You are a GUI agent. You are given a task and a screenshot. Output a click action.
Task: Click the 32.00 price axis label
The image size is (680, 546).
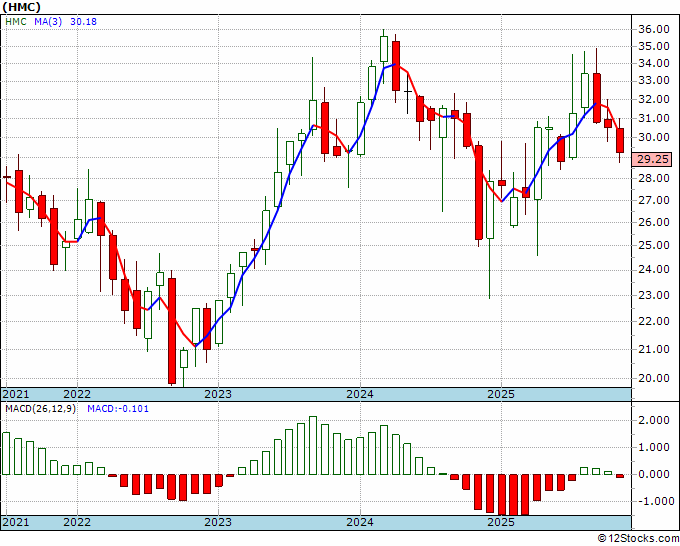click(654, 99)
